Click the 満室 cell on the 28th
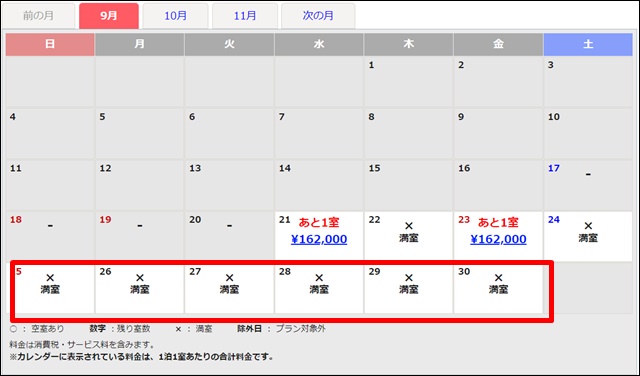The height and width of the screenshot is (376, 640). click(319, 288)
